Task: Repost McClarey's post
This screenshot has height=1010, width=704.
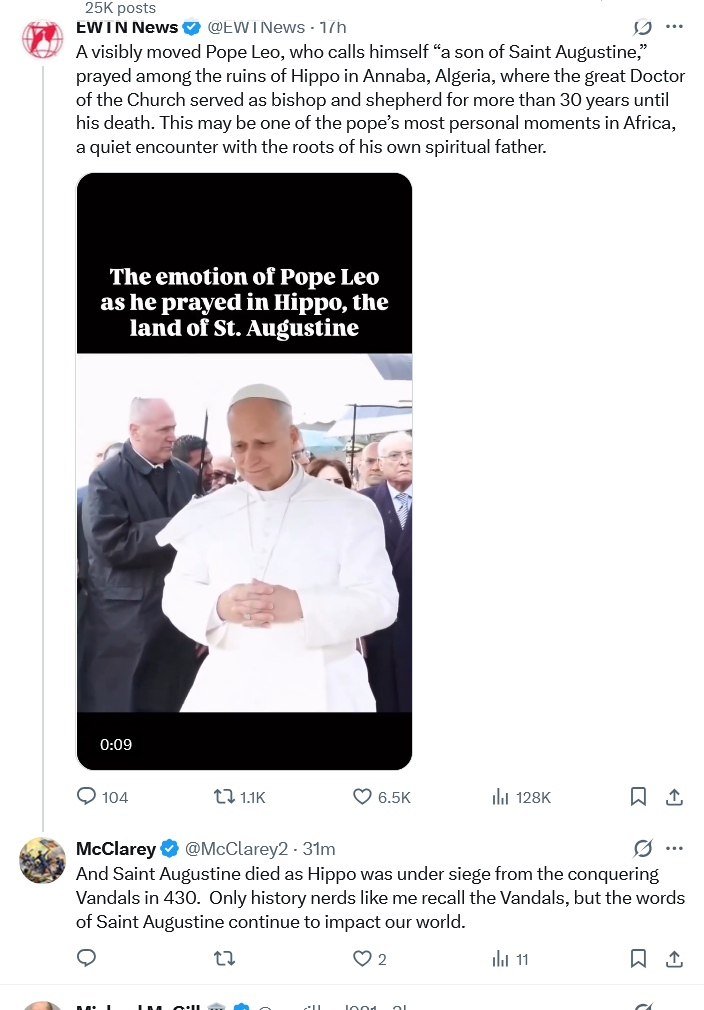Action: (225, 959)
